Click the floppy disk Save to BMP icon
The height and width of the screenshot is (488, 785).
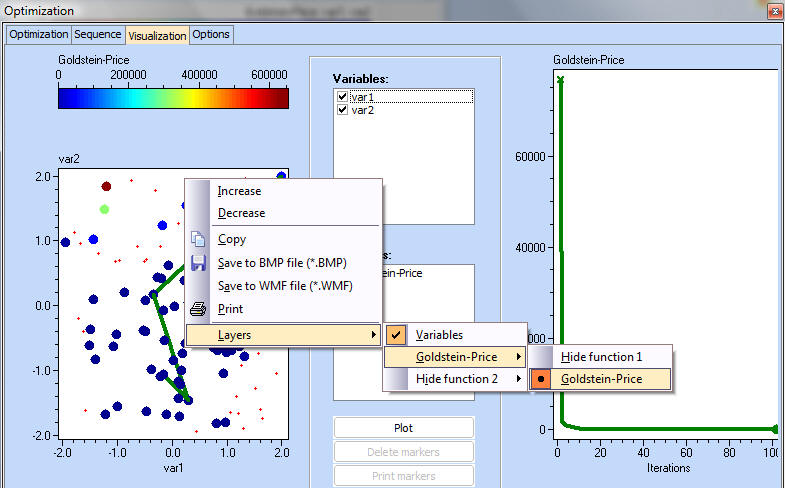(198, 263)
